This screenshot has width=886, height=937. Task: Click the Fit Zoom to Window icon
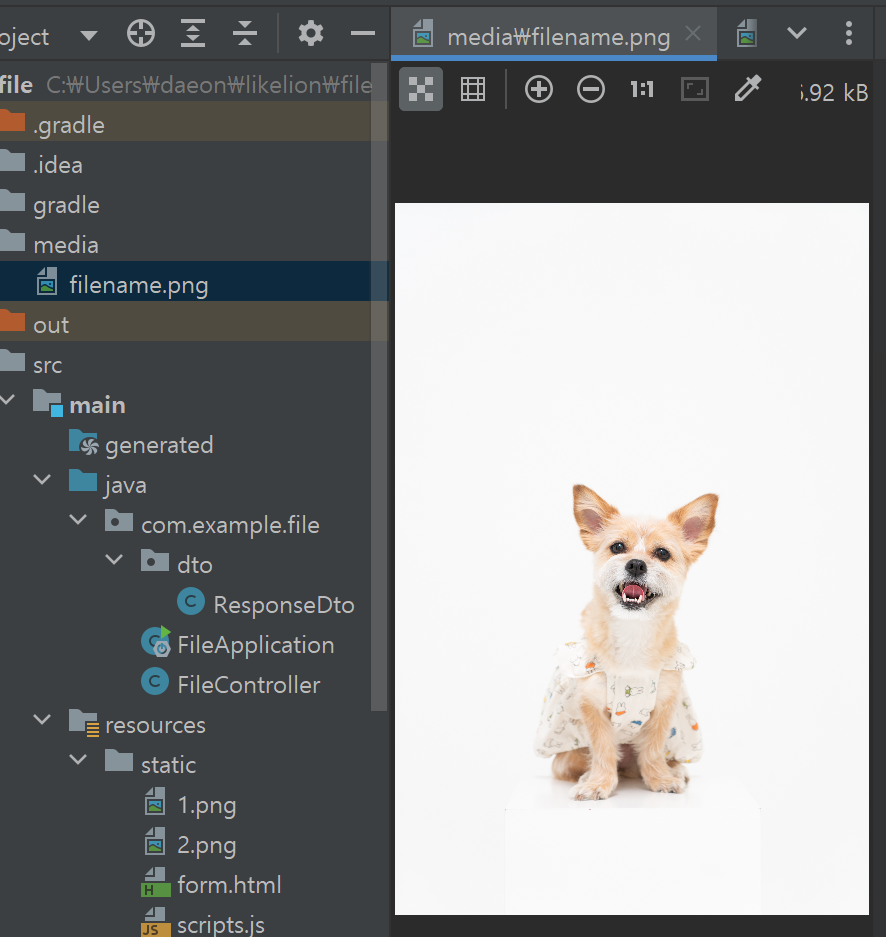(x=695, y=90)
